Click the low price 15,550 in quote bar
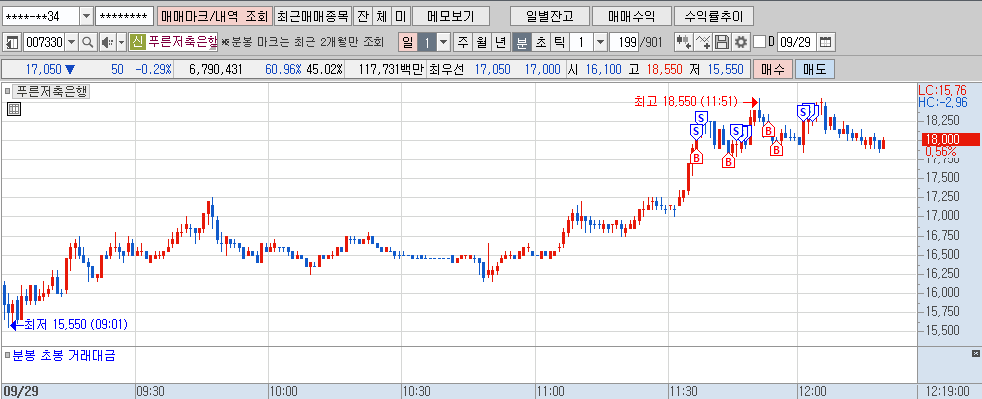 coord(726,70)
